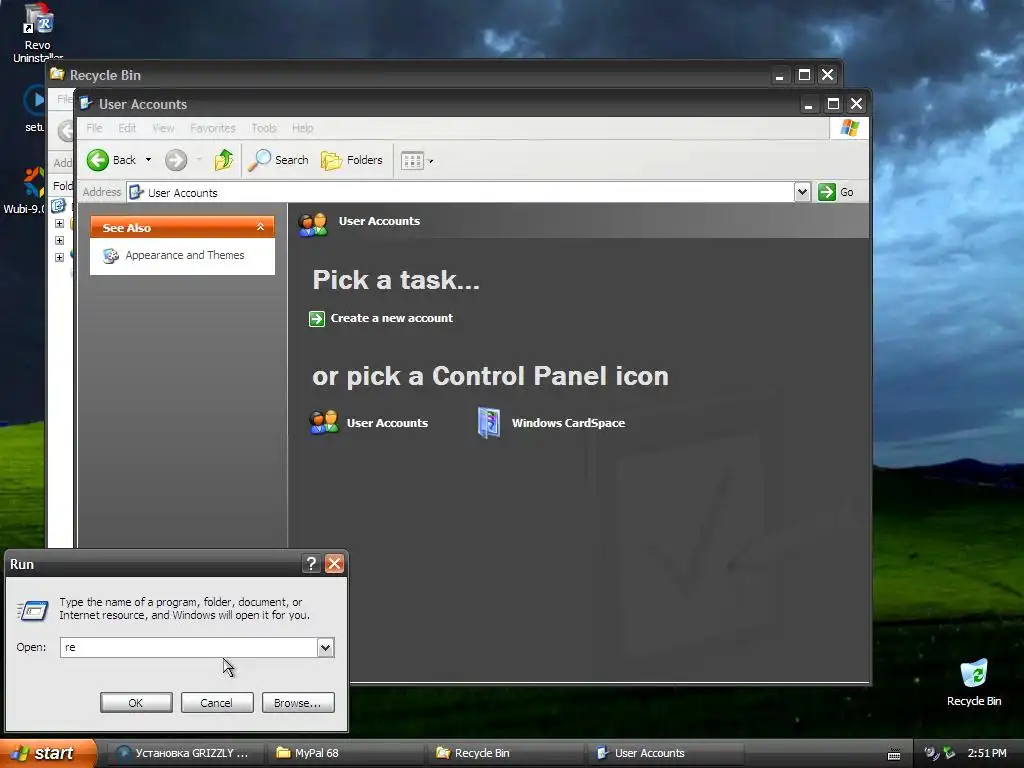Go Back in User Accounts window
Image resolution: width=1024 pixels, height=768 pixels.
coord(111,160)
